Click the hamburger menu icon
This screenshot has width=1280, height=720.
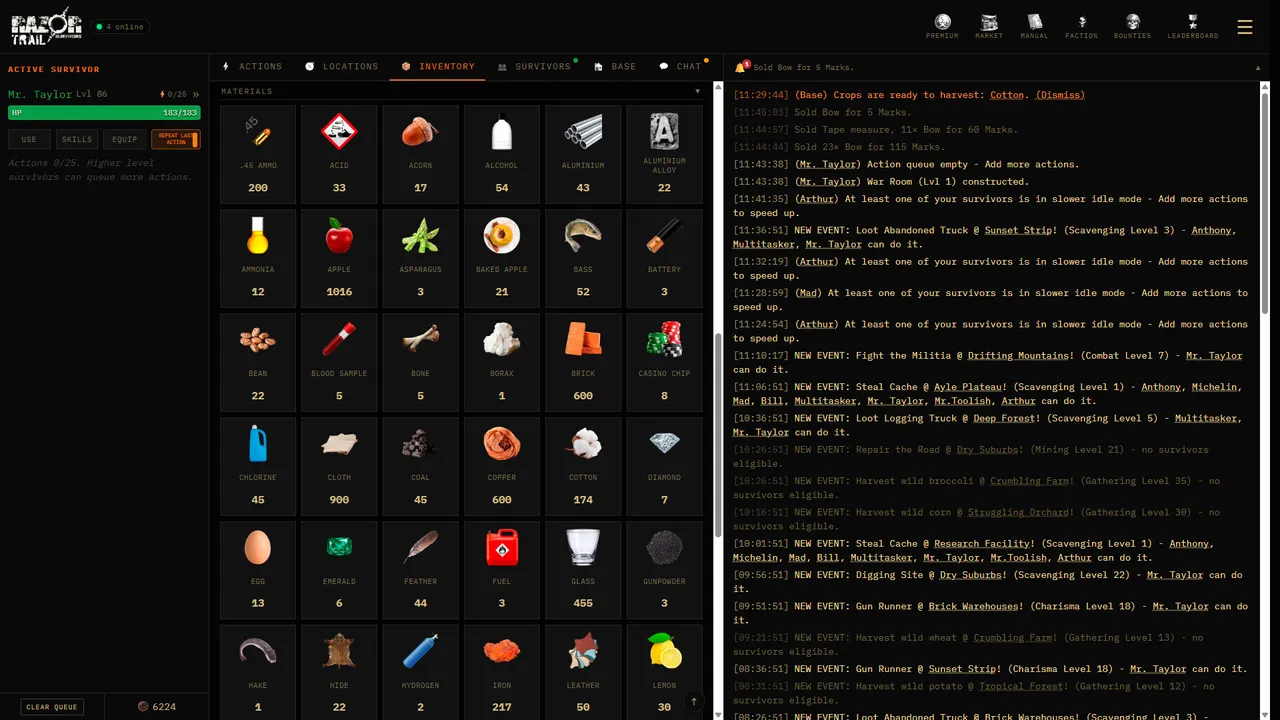(x=1245, y=27)
